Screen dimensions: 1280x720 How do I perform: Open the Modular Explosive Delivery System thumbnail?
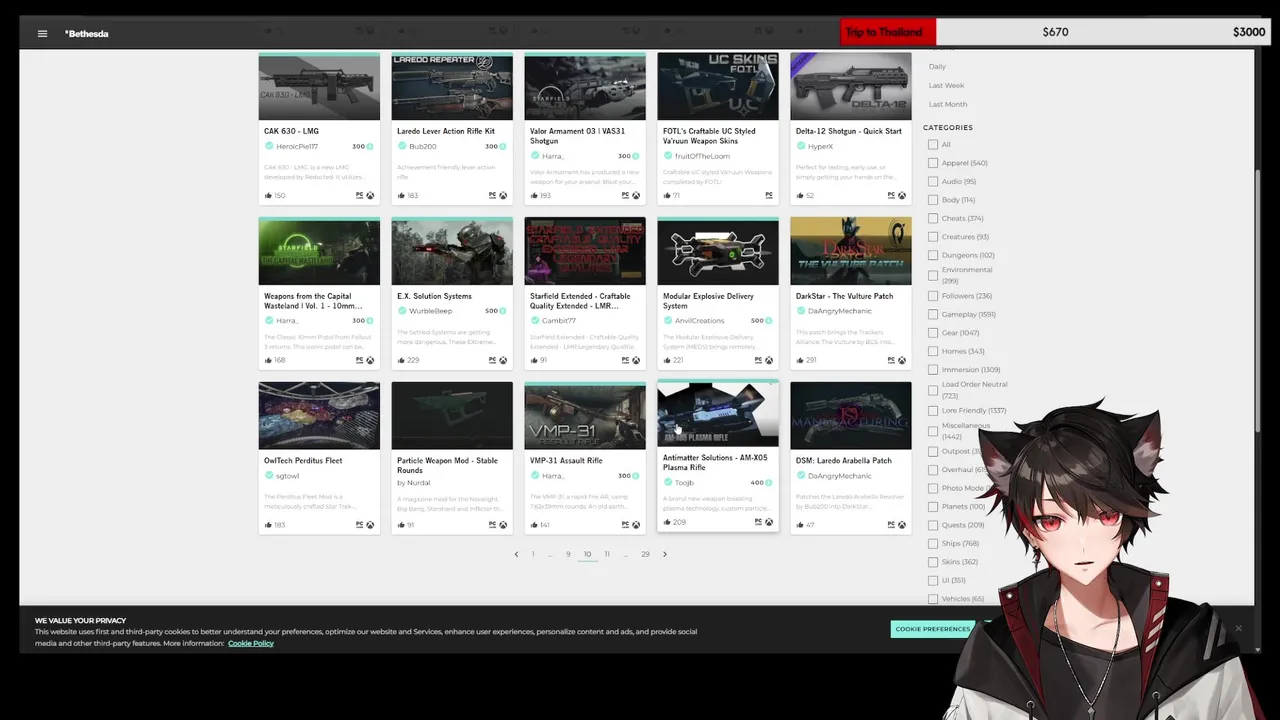[x=718, y=252]
